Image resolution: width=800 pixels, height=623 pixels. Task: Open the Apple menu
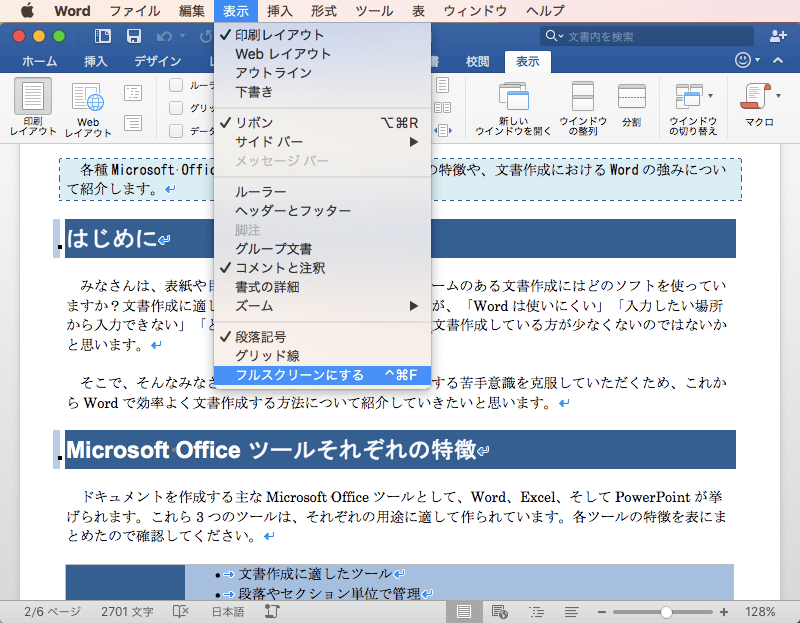click(28, 10)
